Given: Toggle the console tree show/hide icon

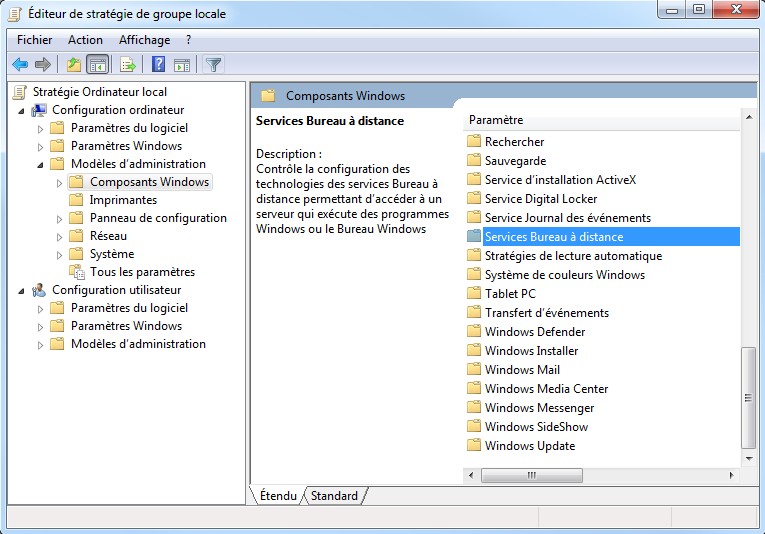Looking at the screenshot, I should coord(98,65).
